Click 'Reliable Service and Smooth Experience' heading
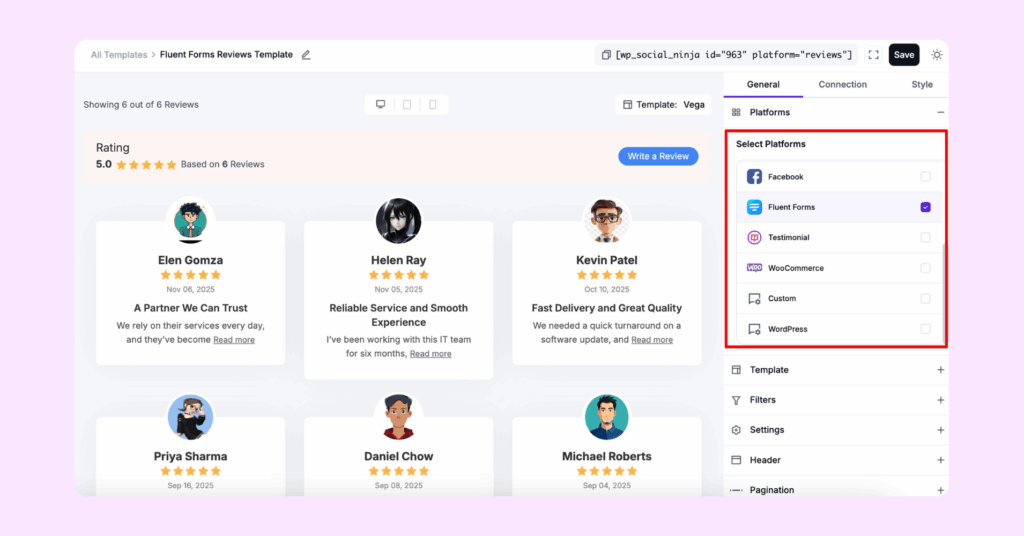 click(398, 315)
